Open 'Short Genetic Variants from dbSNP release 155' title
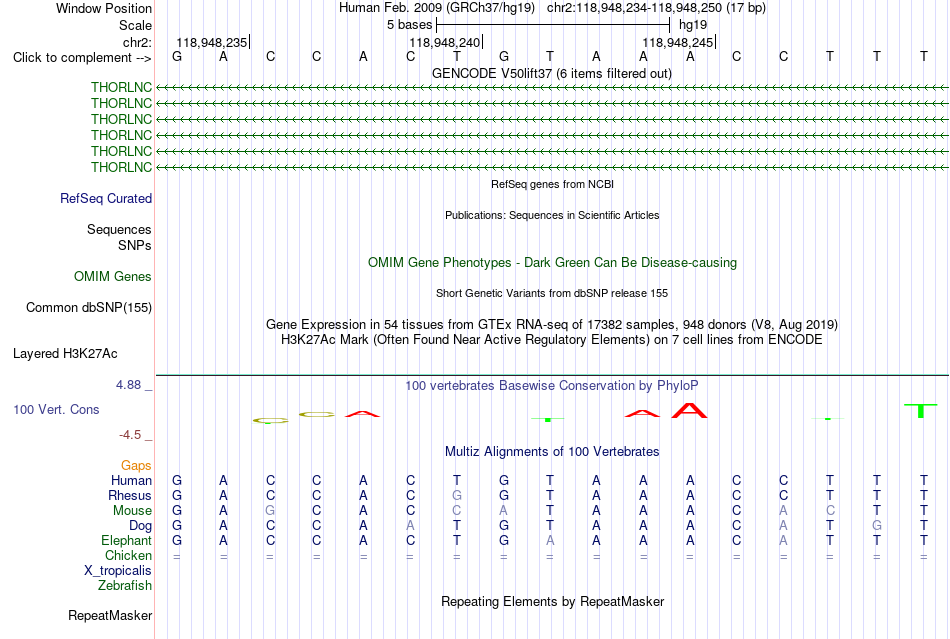This screenshot has height=639, width=950. 552,293
